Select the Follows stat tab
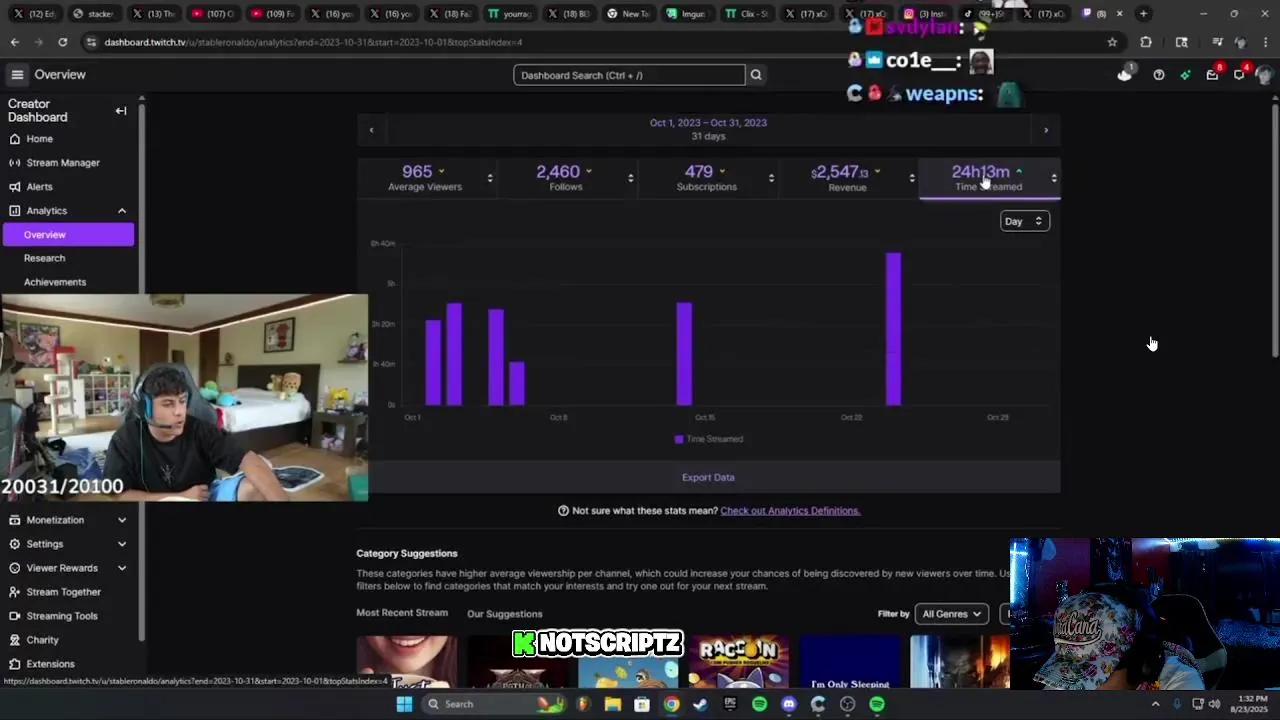This screenshot has height=720, width=1280. (565, 178)
